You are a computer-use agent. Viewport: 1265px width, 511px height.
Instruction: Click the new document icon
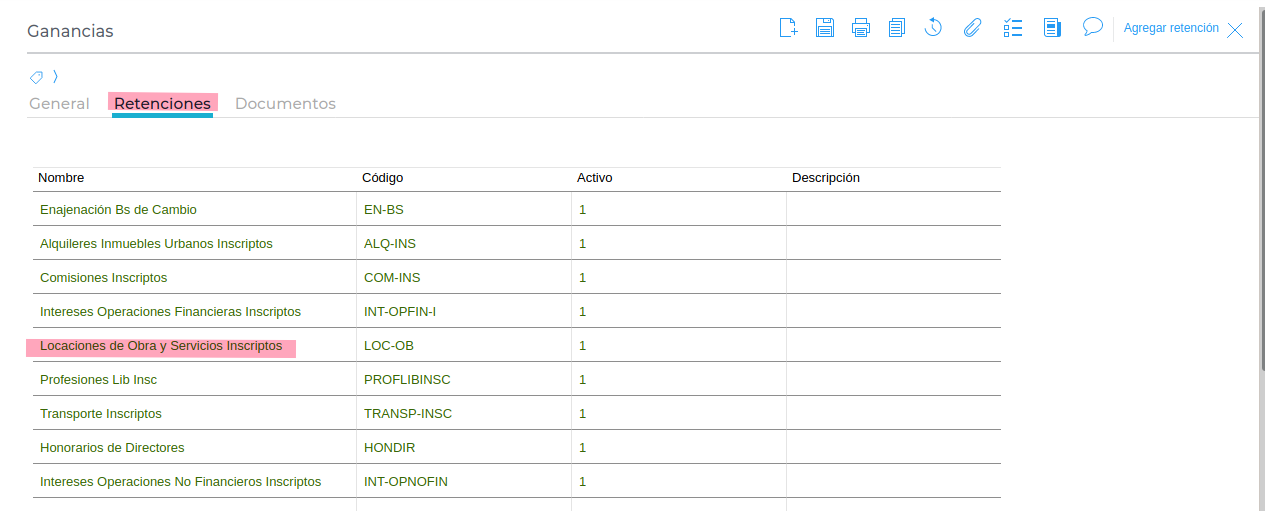click(x=788, y=28)
